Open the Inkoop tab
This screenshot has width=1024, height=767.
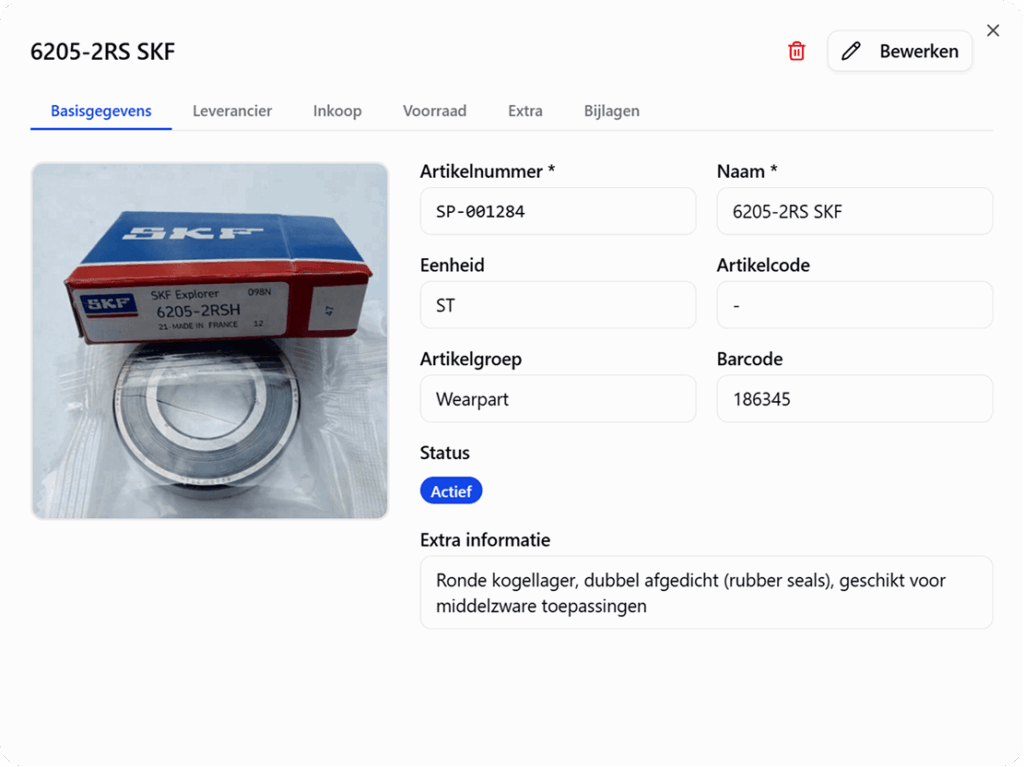point(337,111)
